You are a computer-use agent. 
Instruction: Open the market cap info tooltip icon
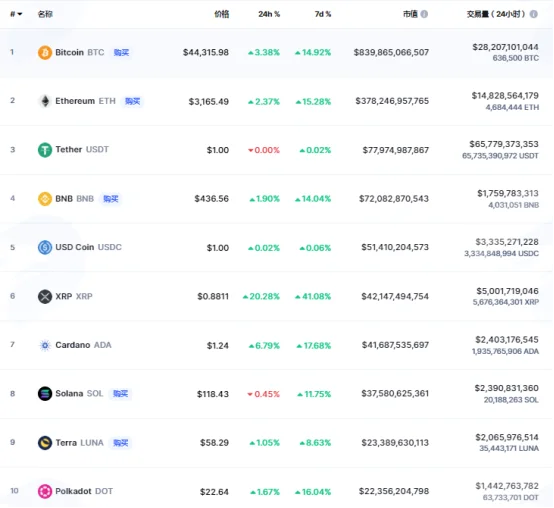click(424, 14)
